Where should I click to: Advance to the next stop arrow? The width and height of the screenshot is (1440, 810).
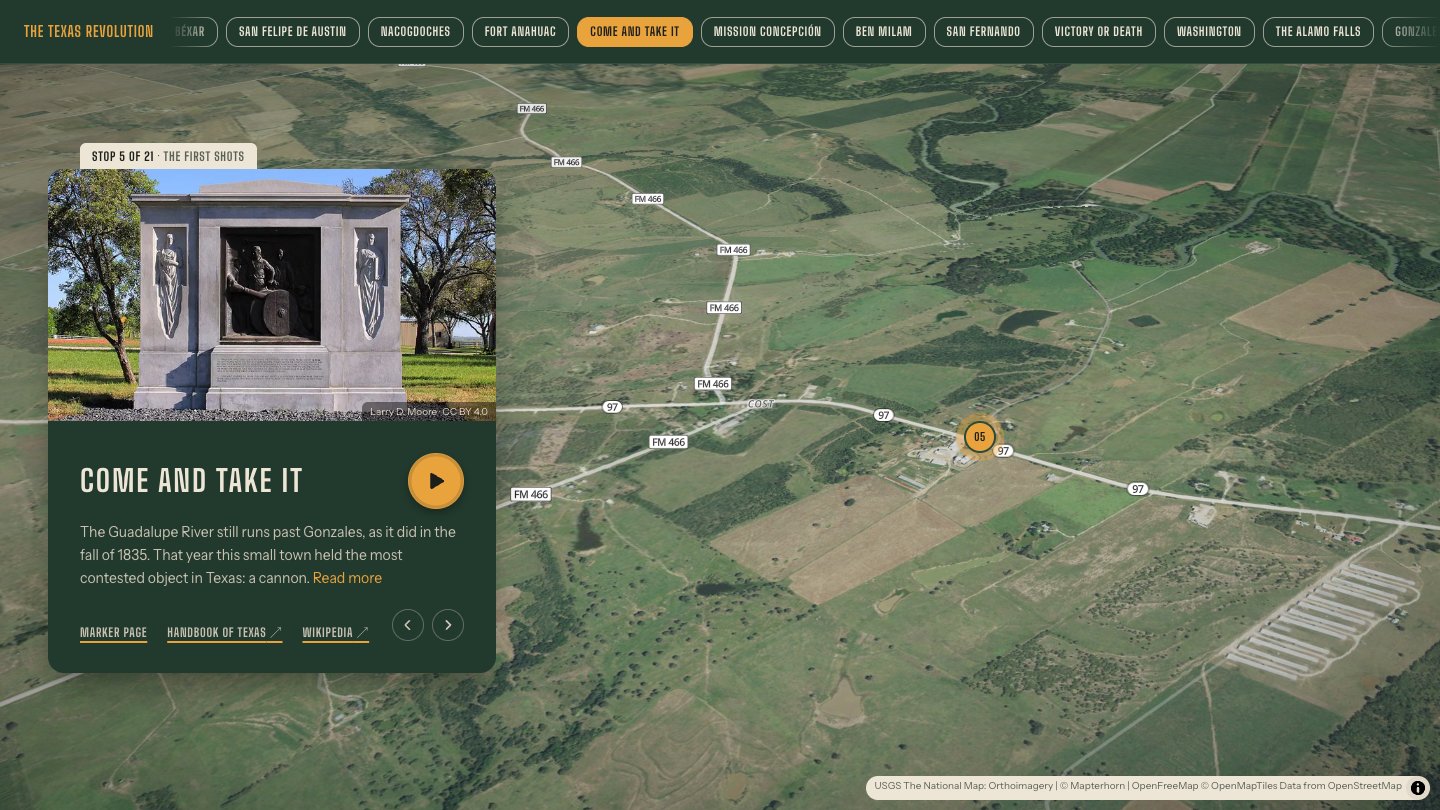coord(448,625)
